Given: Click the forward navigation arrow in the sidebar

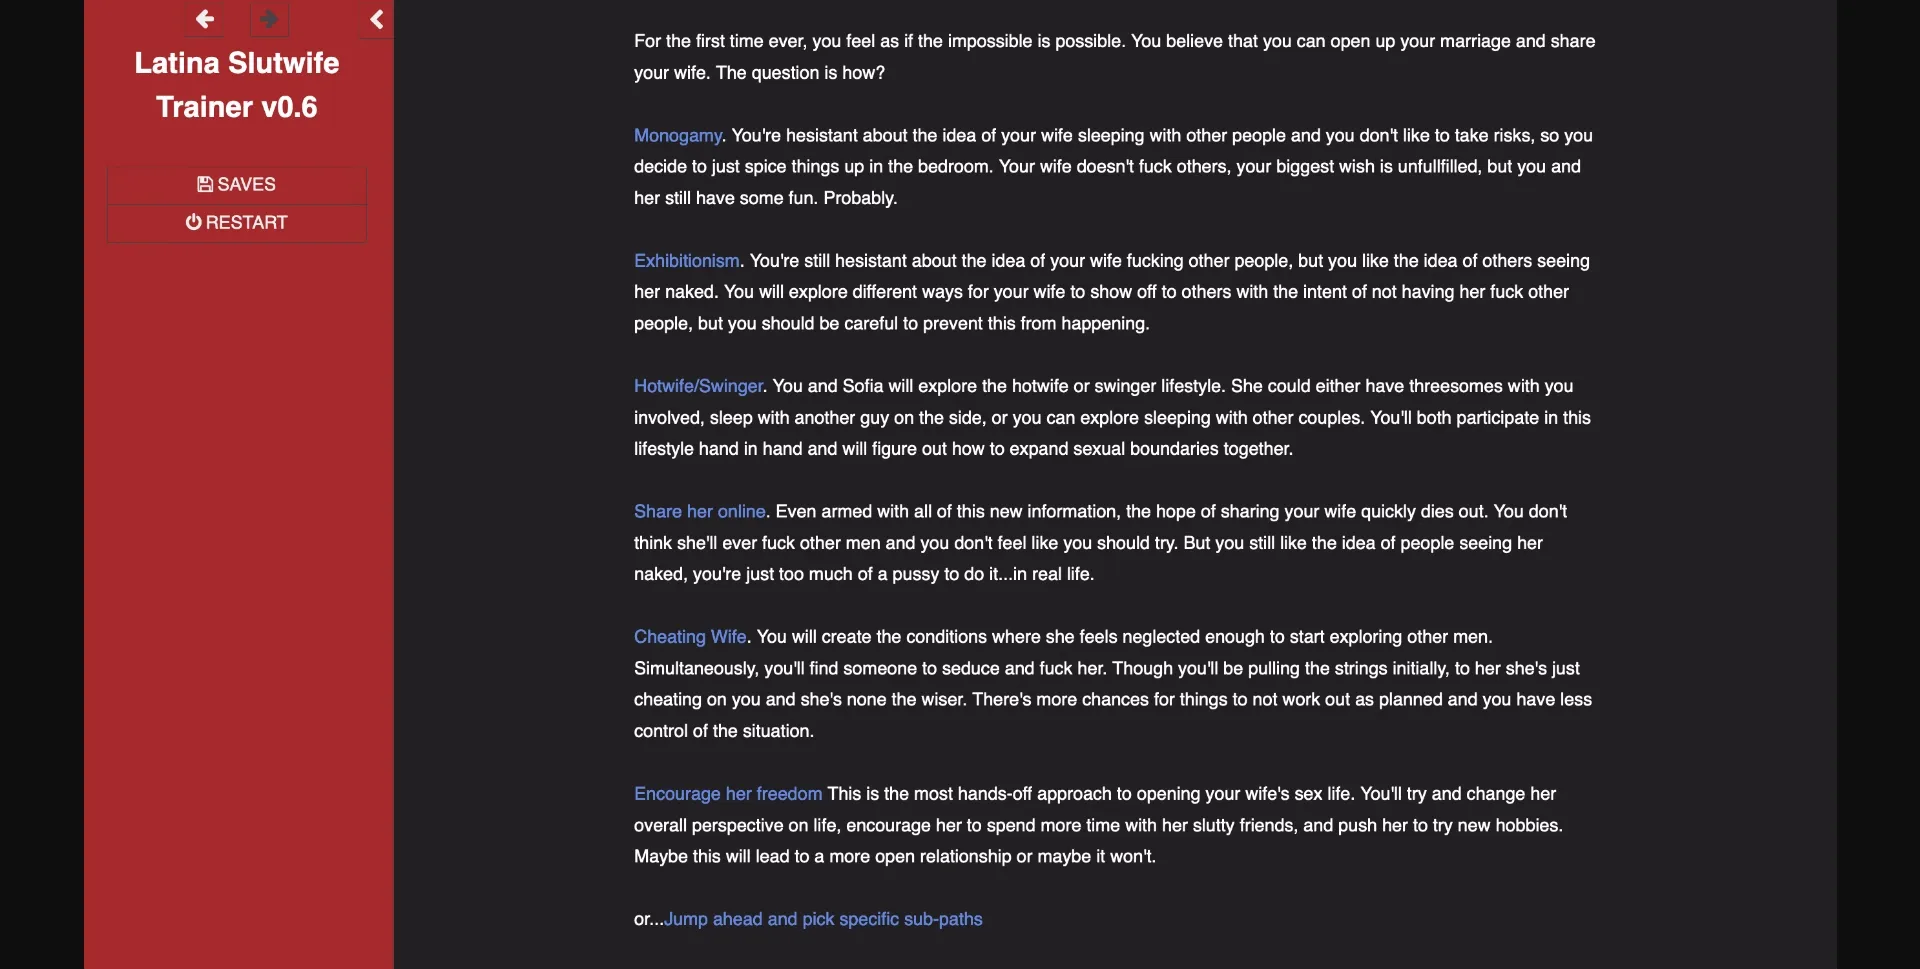Looking at the screenshot, I should [x=267, y=19].
